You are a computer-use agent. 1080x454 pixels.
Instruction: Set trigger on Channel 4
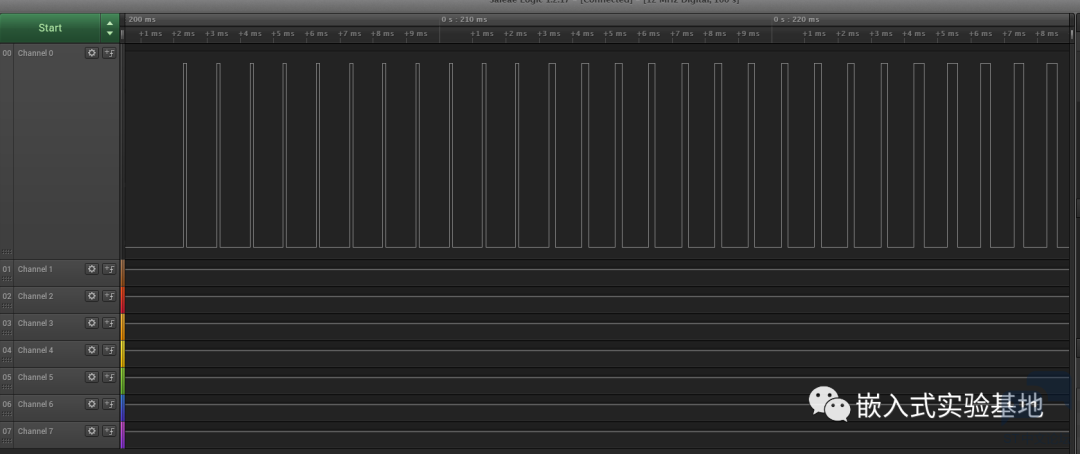109,350
